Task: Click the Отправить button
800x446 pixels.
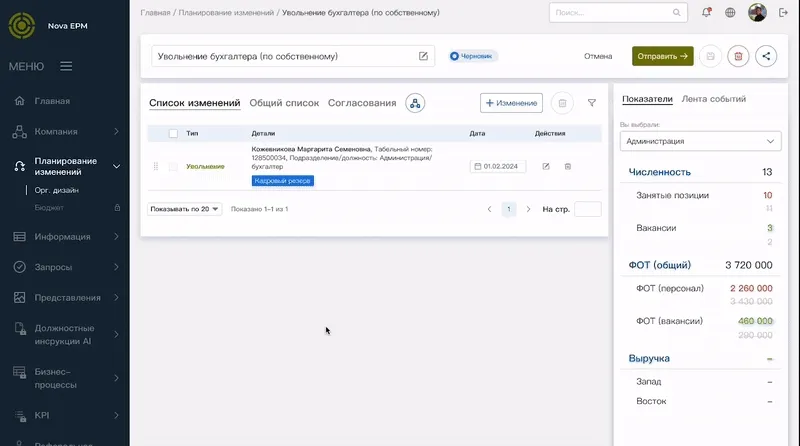Action: click(662, 56)
